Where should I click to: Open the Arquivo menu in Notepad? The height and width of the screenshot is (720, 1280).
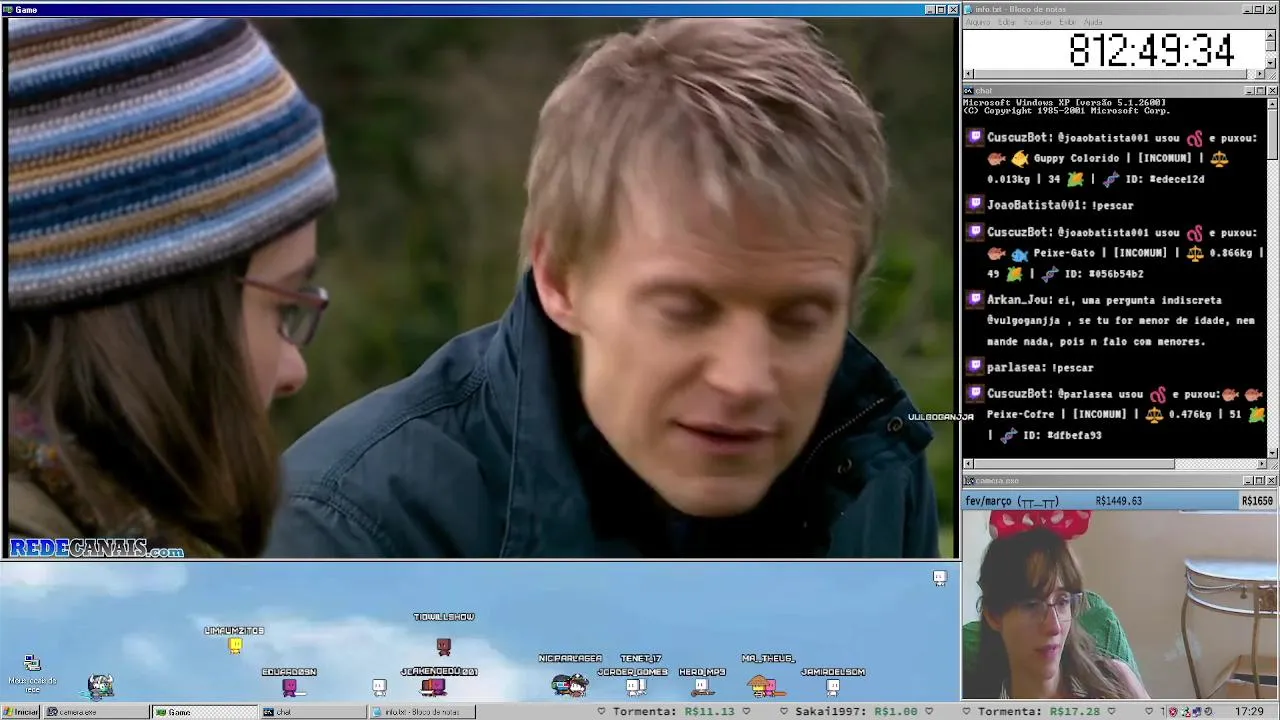tap(977, 22)
